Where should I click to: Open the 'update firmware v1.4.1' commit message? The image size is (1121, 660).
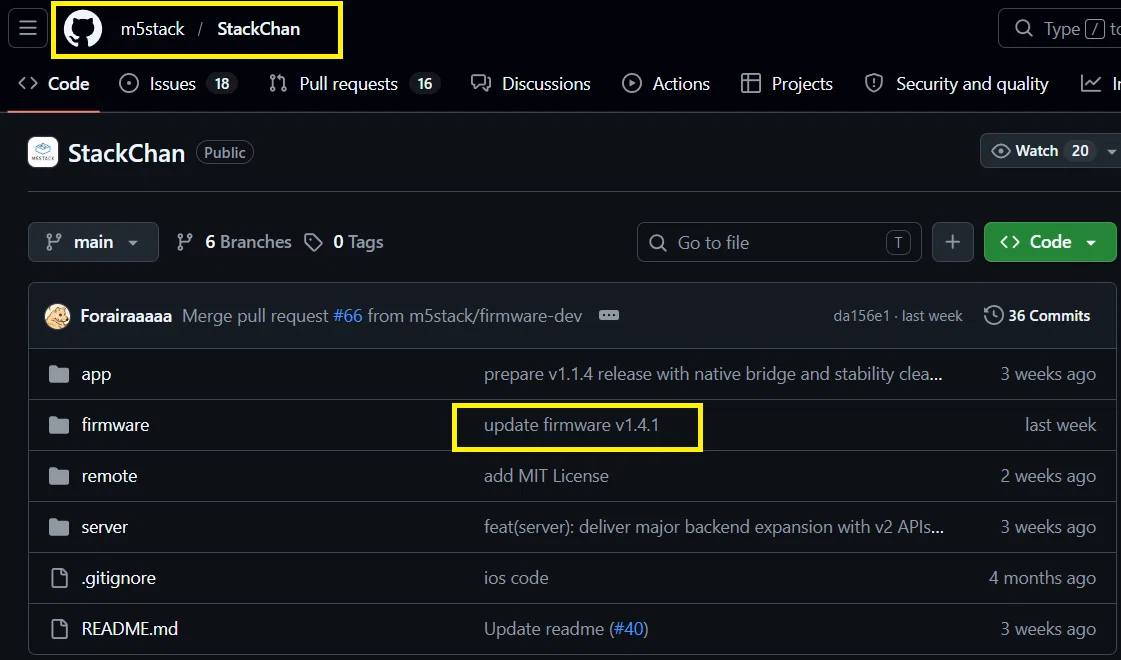point(571,425)
